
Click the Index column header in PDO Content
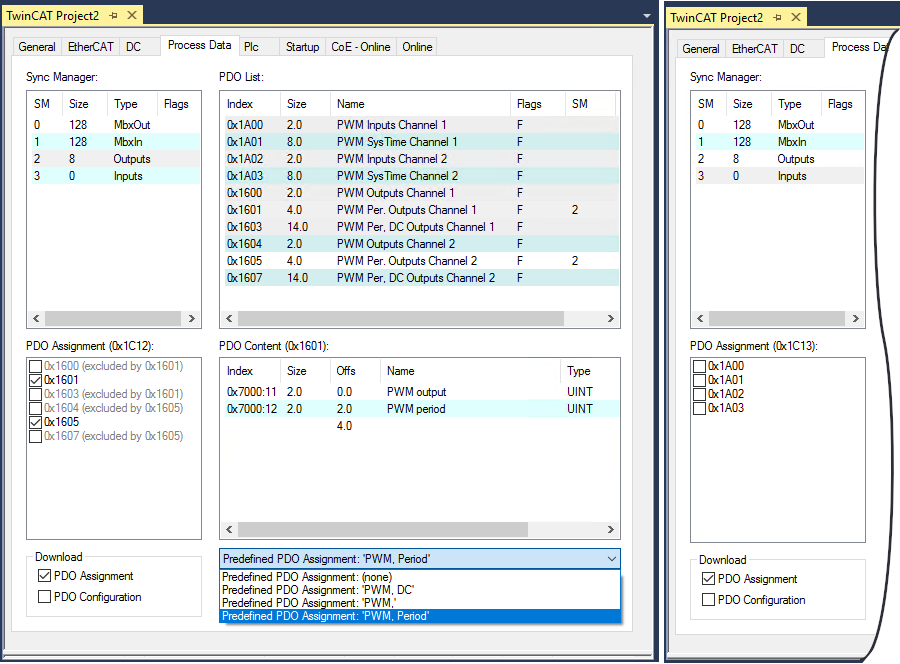[251, 371]
